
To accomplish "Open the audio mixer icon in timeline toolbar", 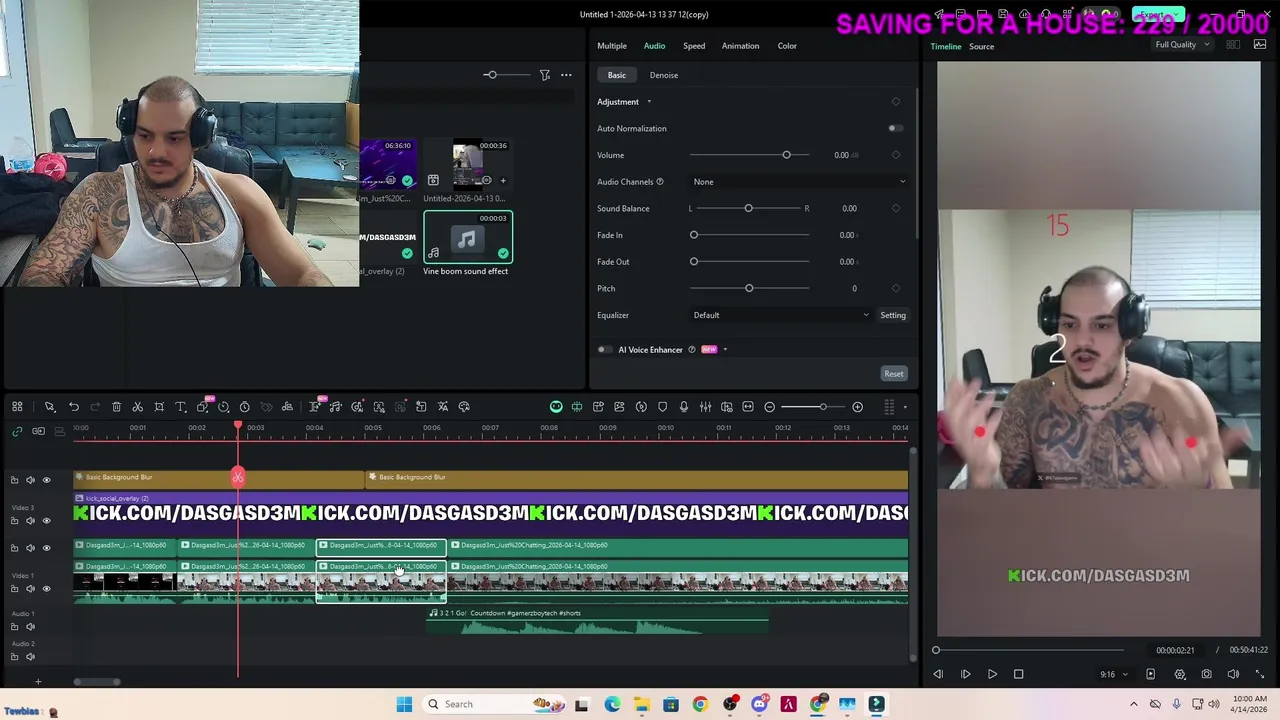I will [x=705, y=407].
